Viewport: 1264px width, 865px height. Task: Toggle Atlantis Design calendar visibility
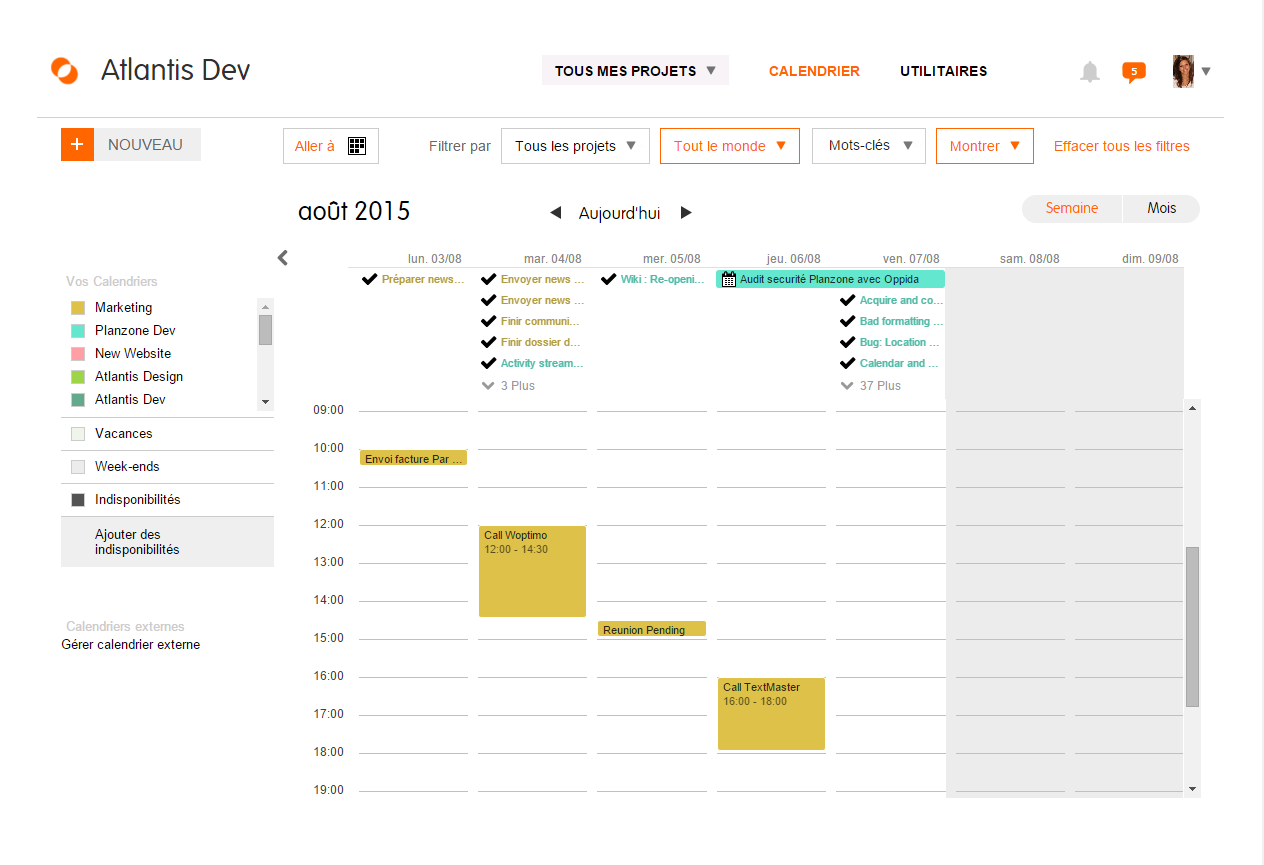point(78,377)
